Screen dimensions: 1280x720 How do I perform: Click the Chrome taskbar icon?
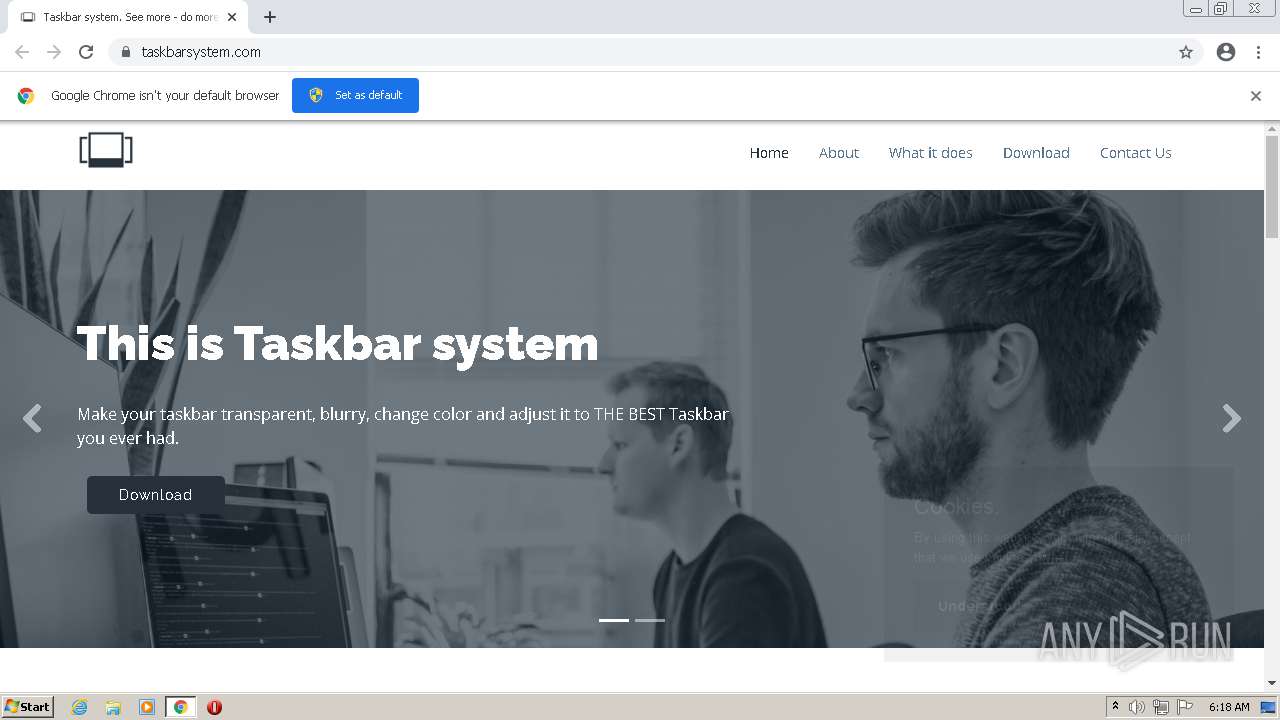coord(180,707)
